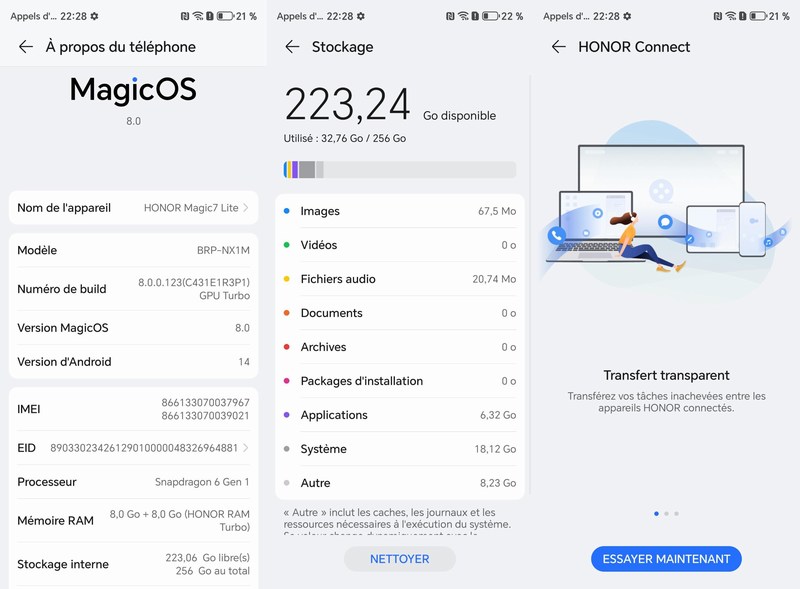Viewport: 800px width, 589px height.
Task: Tap Wi-Fi icon in Stockage status bar
Action: coord(463,16)
